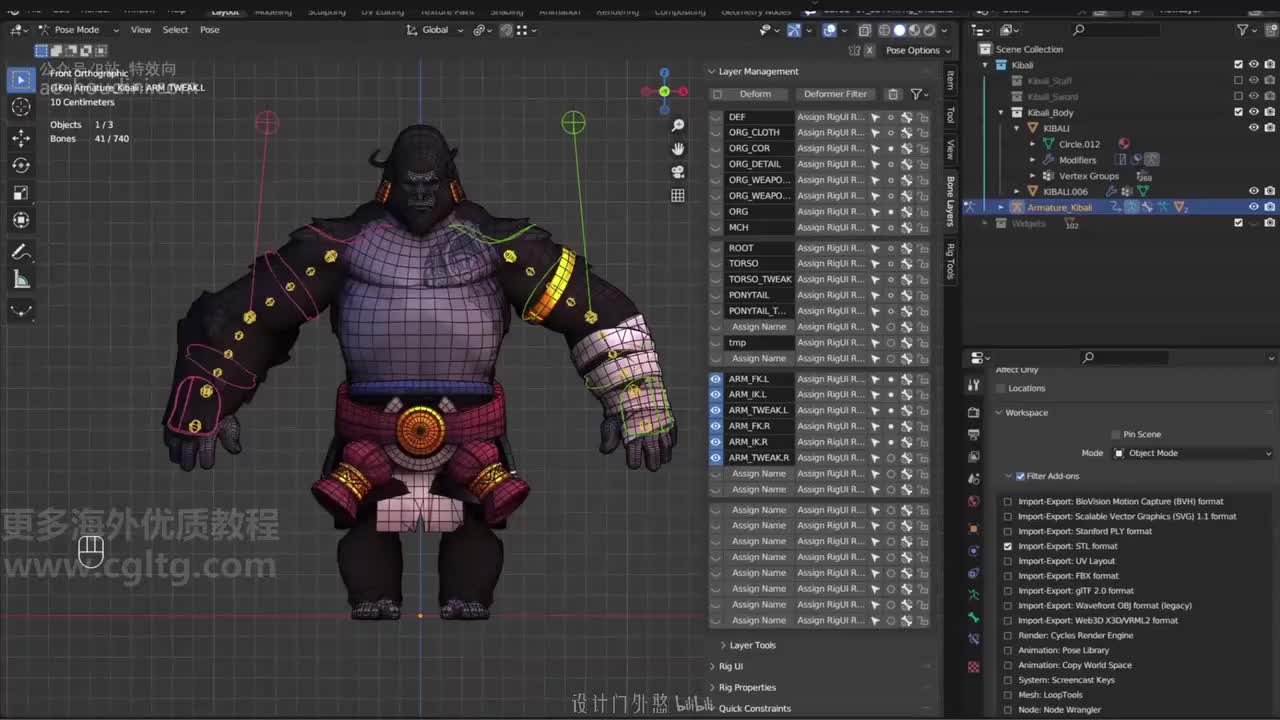Hide the ARM_TWEAK.L bone layer

(x=716, y=410)
